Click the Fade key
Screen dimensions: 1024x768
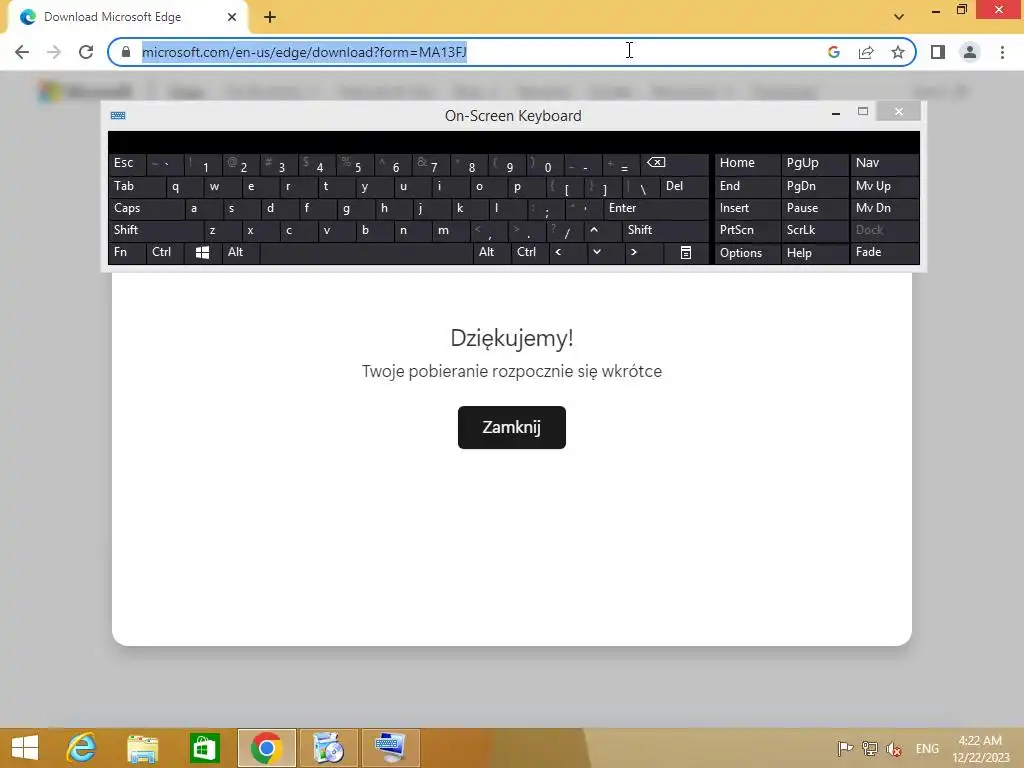click(884, 252)
